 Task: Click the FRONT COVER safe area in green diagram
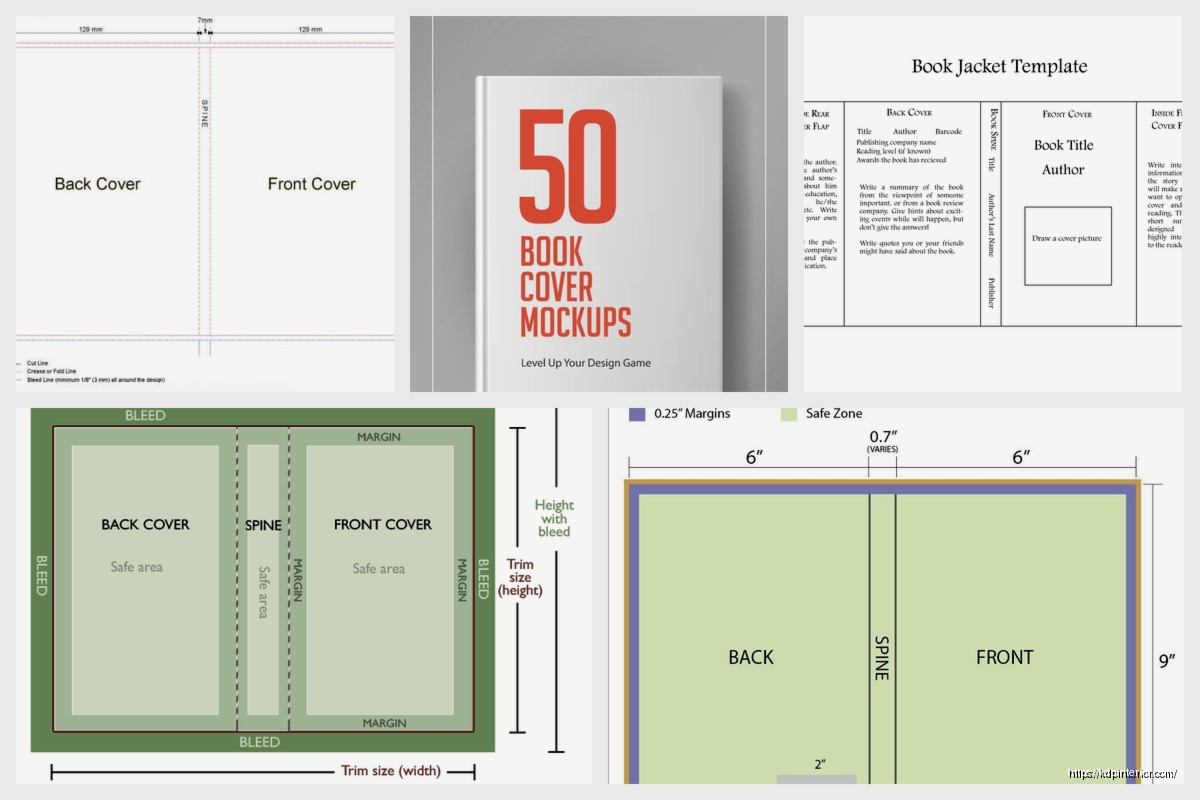pos(382,580)
